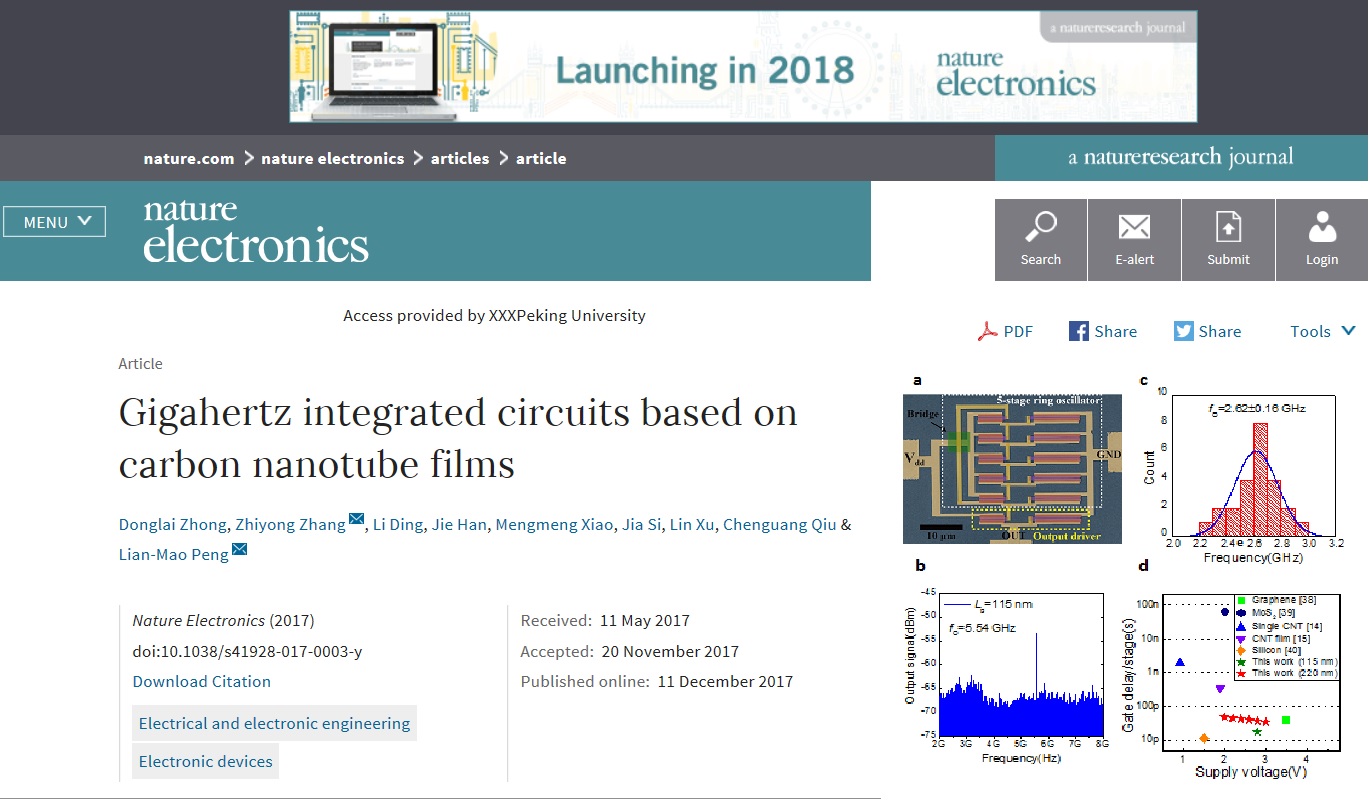1370x800 pixels.
Task: Select Electrical and electronic engineering tag
Action: pos(274,723)
